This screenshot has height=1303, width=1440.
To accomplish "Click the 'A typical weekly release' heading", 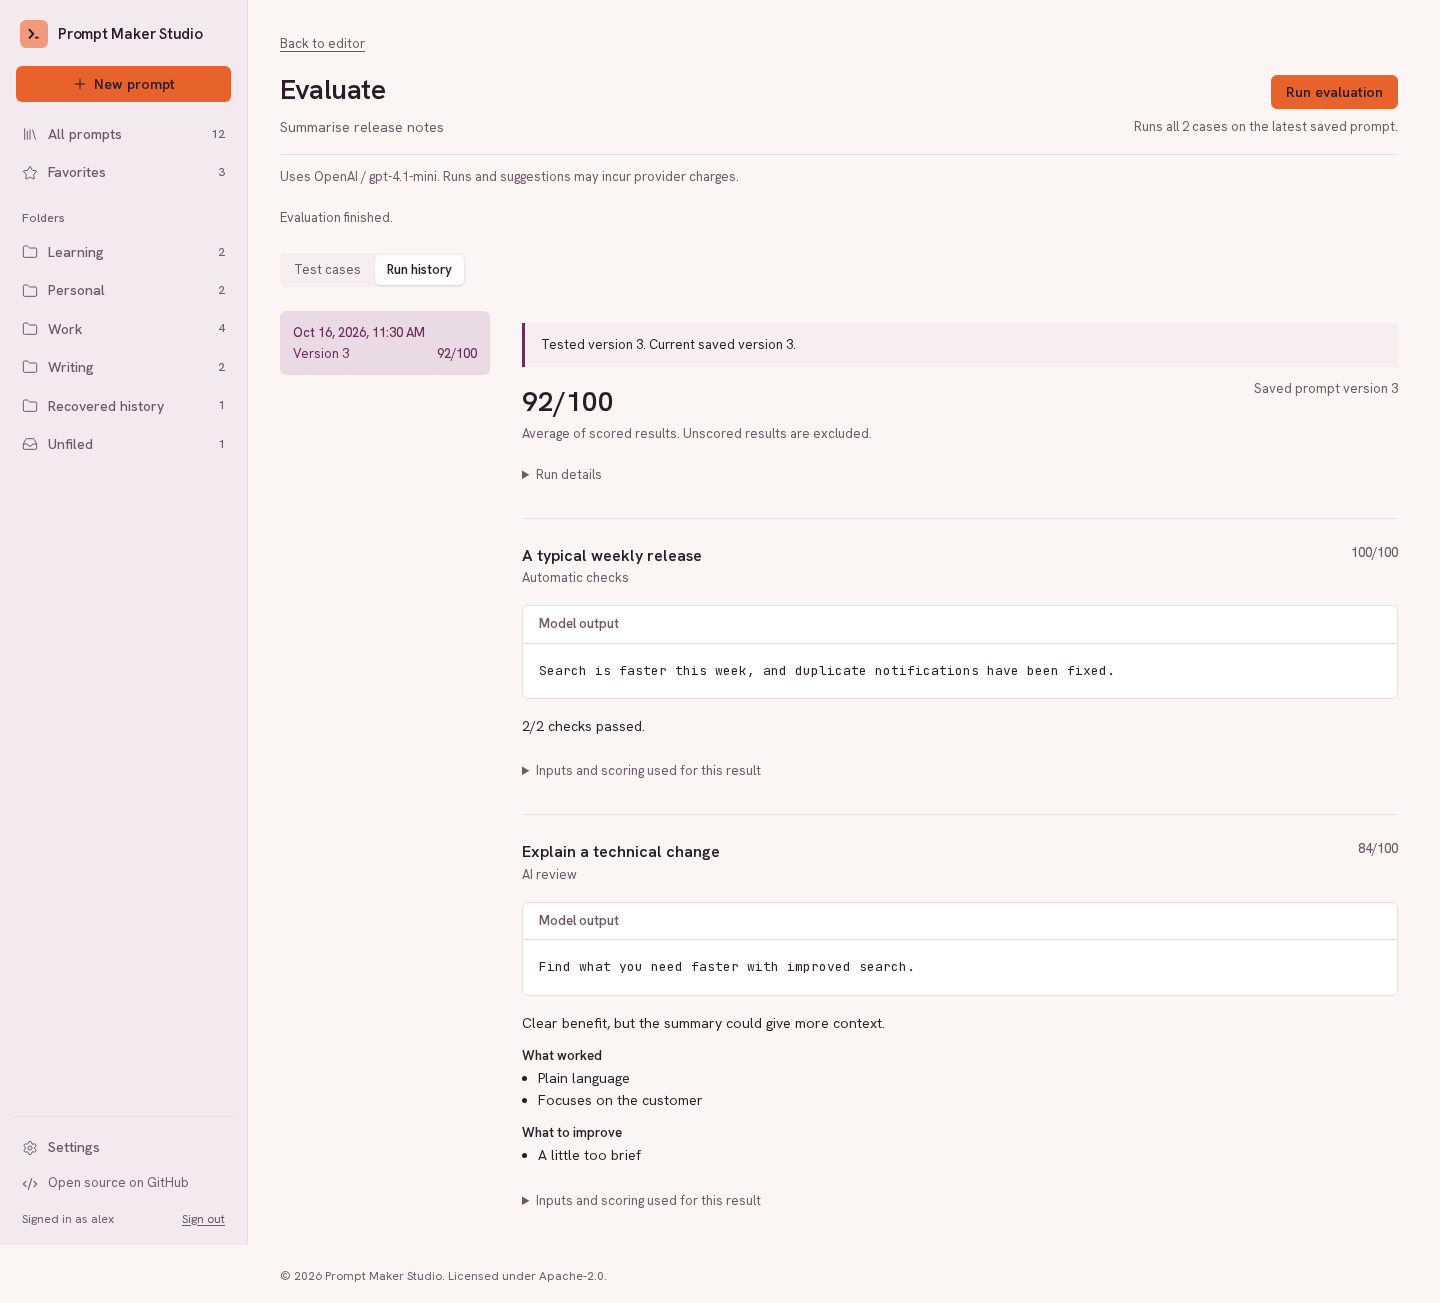I will click(612, 556).
